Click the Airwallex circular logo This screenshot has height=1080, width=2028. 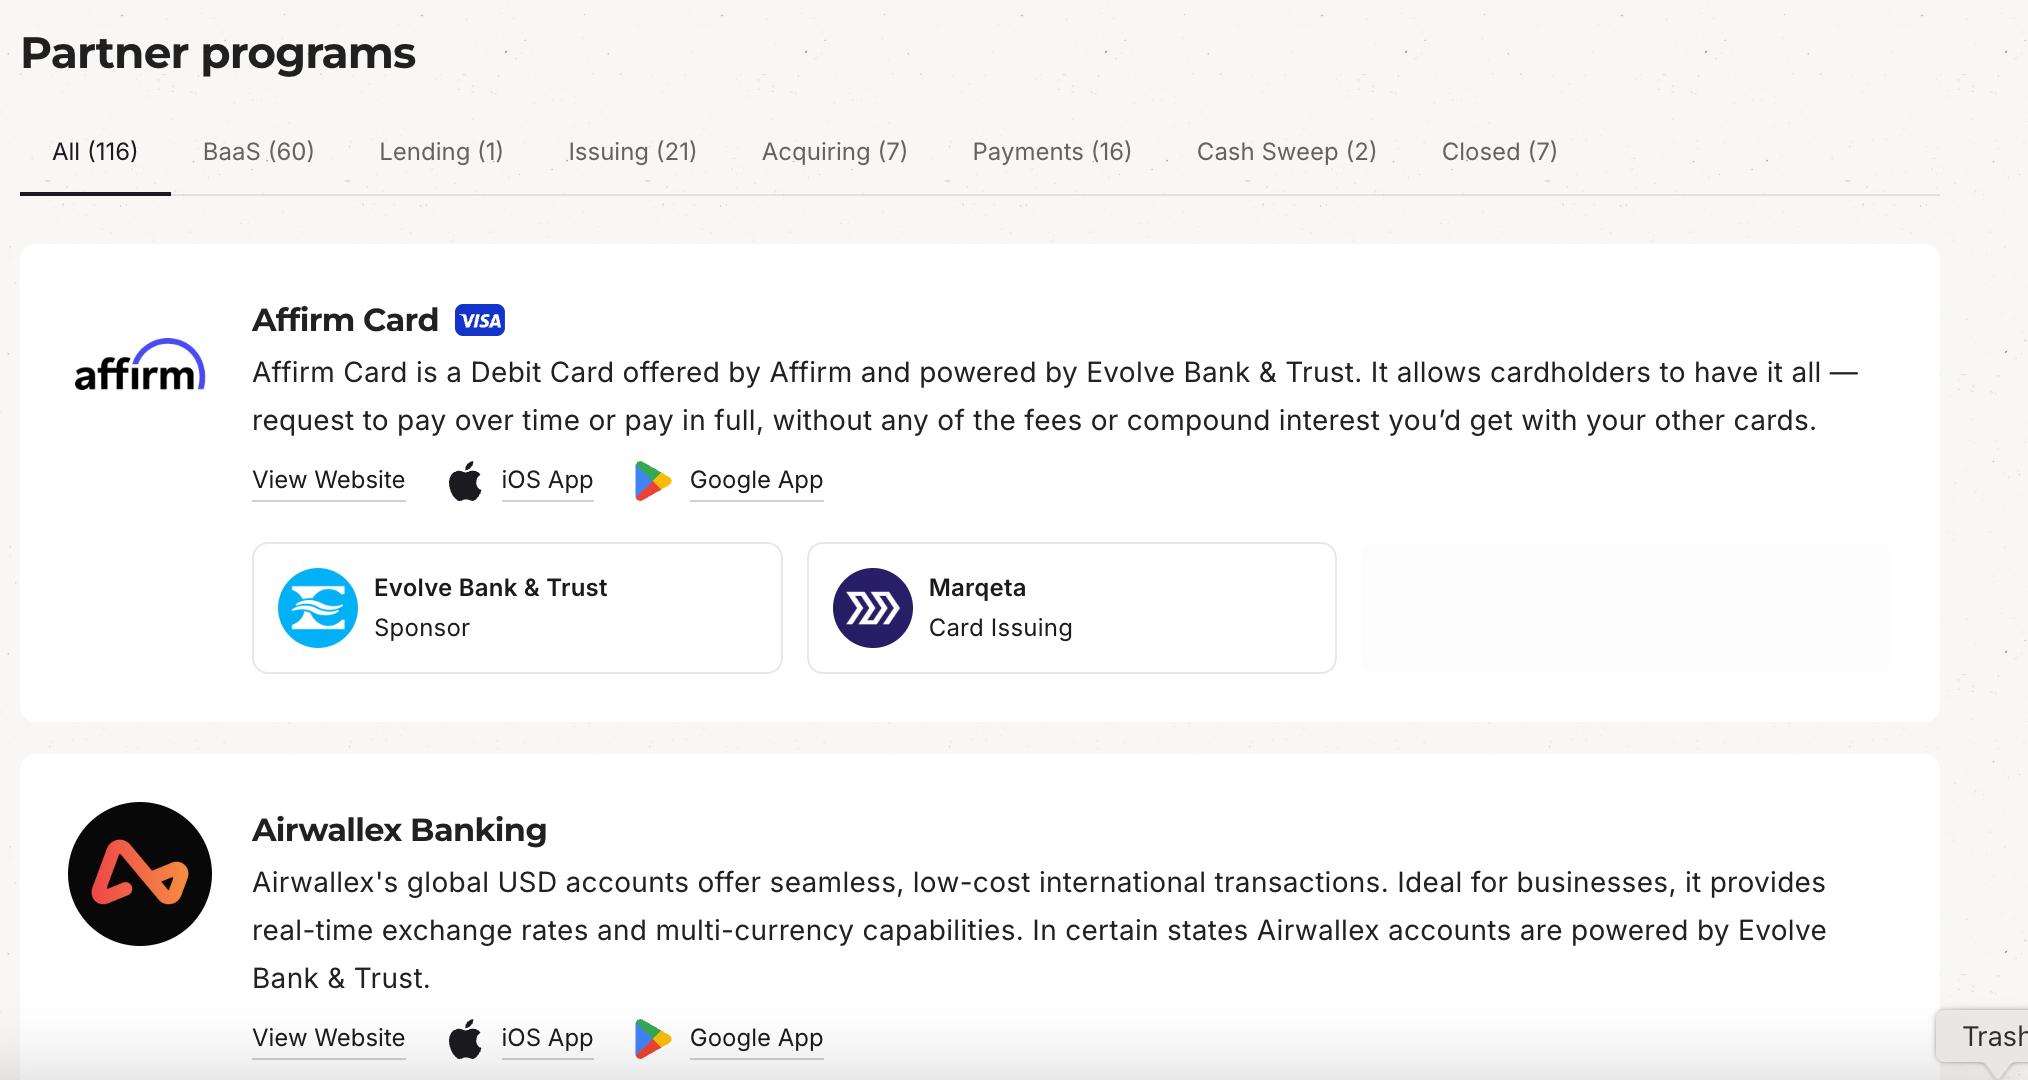click(x=140, y=874)
